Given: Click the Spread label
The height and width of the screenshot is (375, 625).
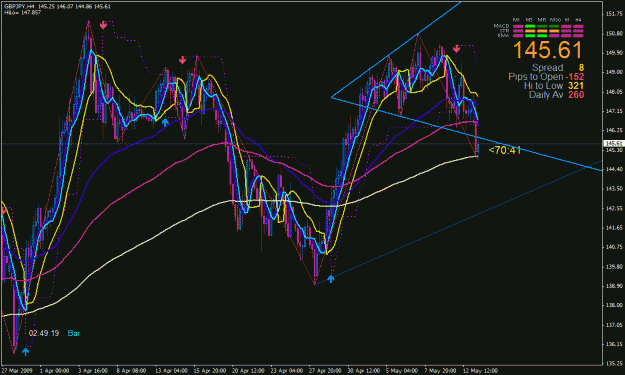Looking at the screenshot, I should [x=547, y=67].
